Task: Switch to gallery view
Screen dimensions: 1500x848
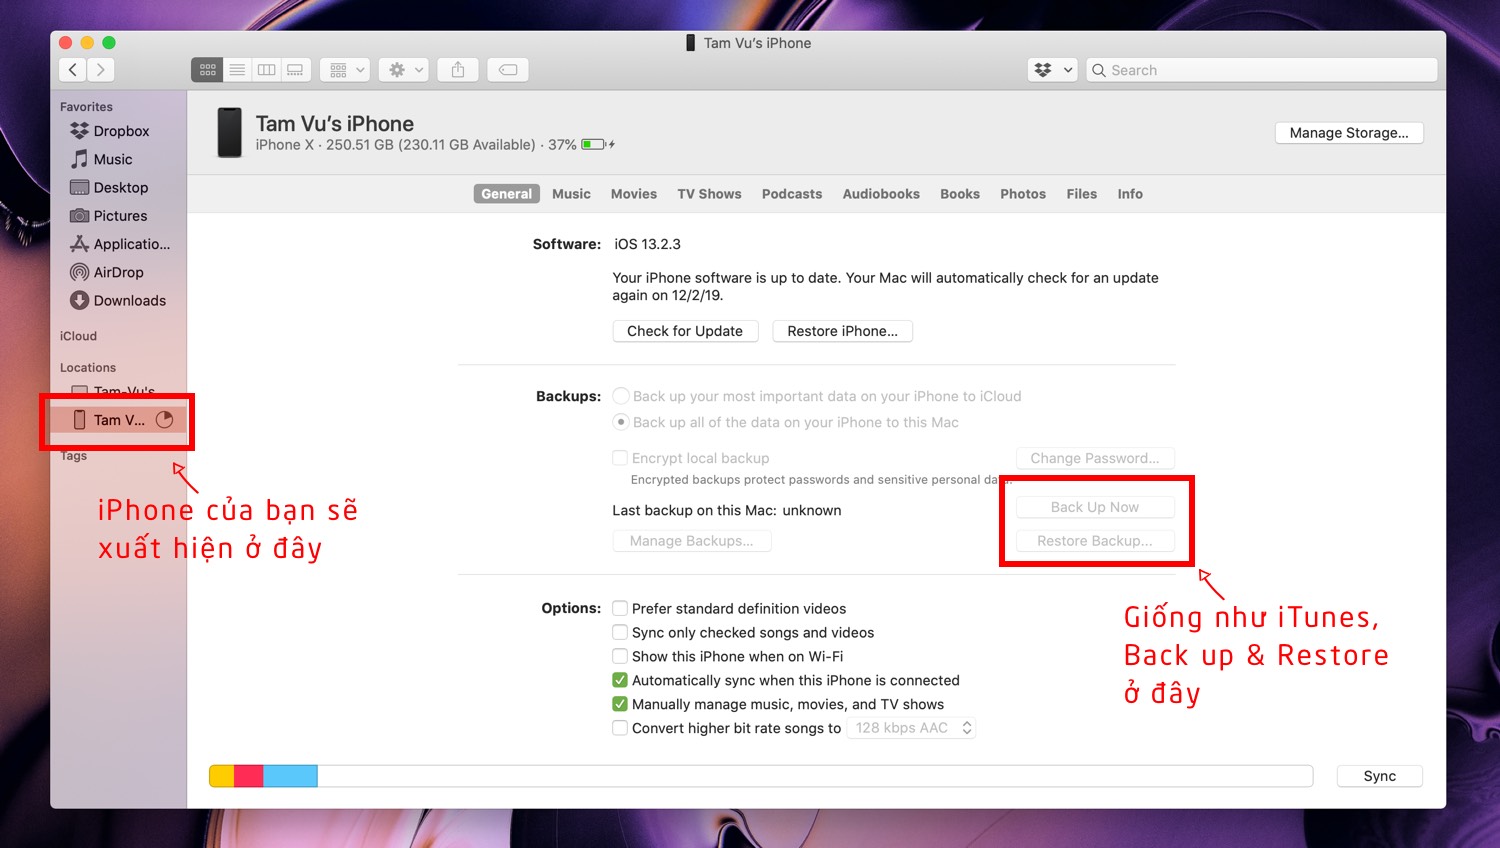Action: [295, 70]
